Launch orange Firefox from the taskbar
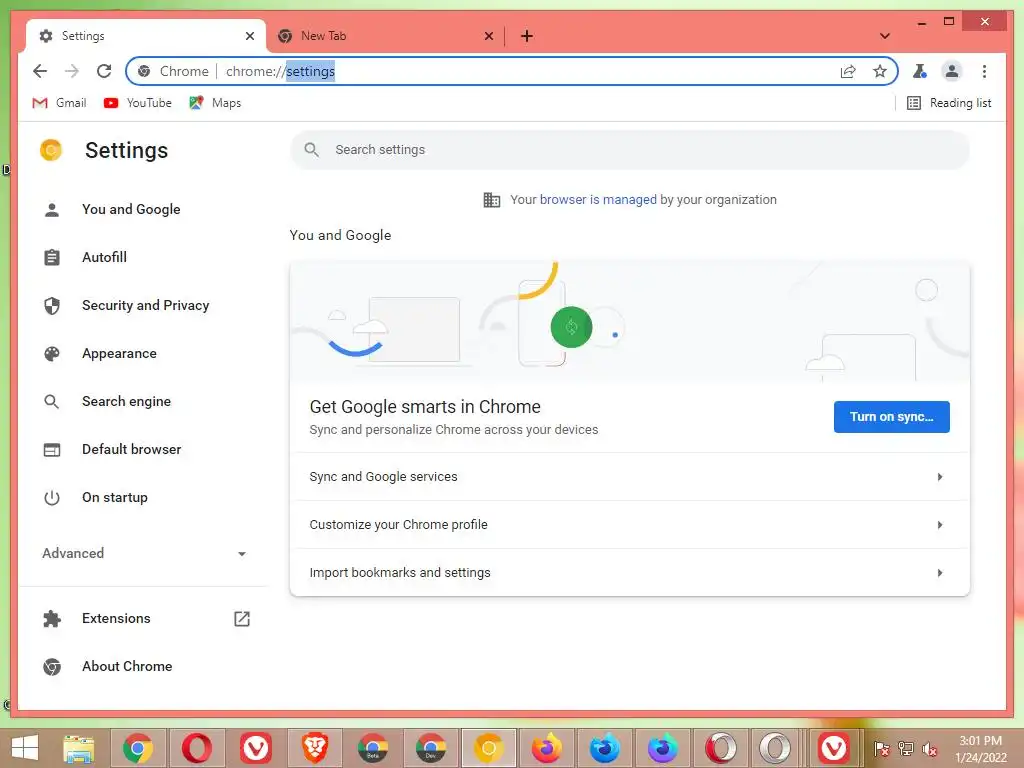Screen dimensions: 1024x768 point(547,748)
